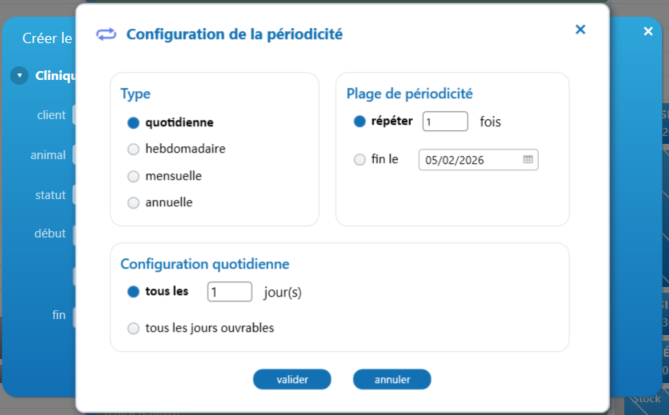Choose the annuelle periodicity option
This screenshot has width=669, height=415.
pos(133,202)
